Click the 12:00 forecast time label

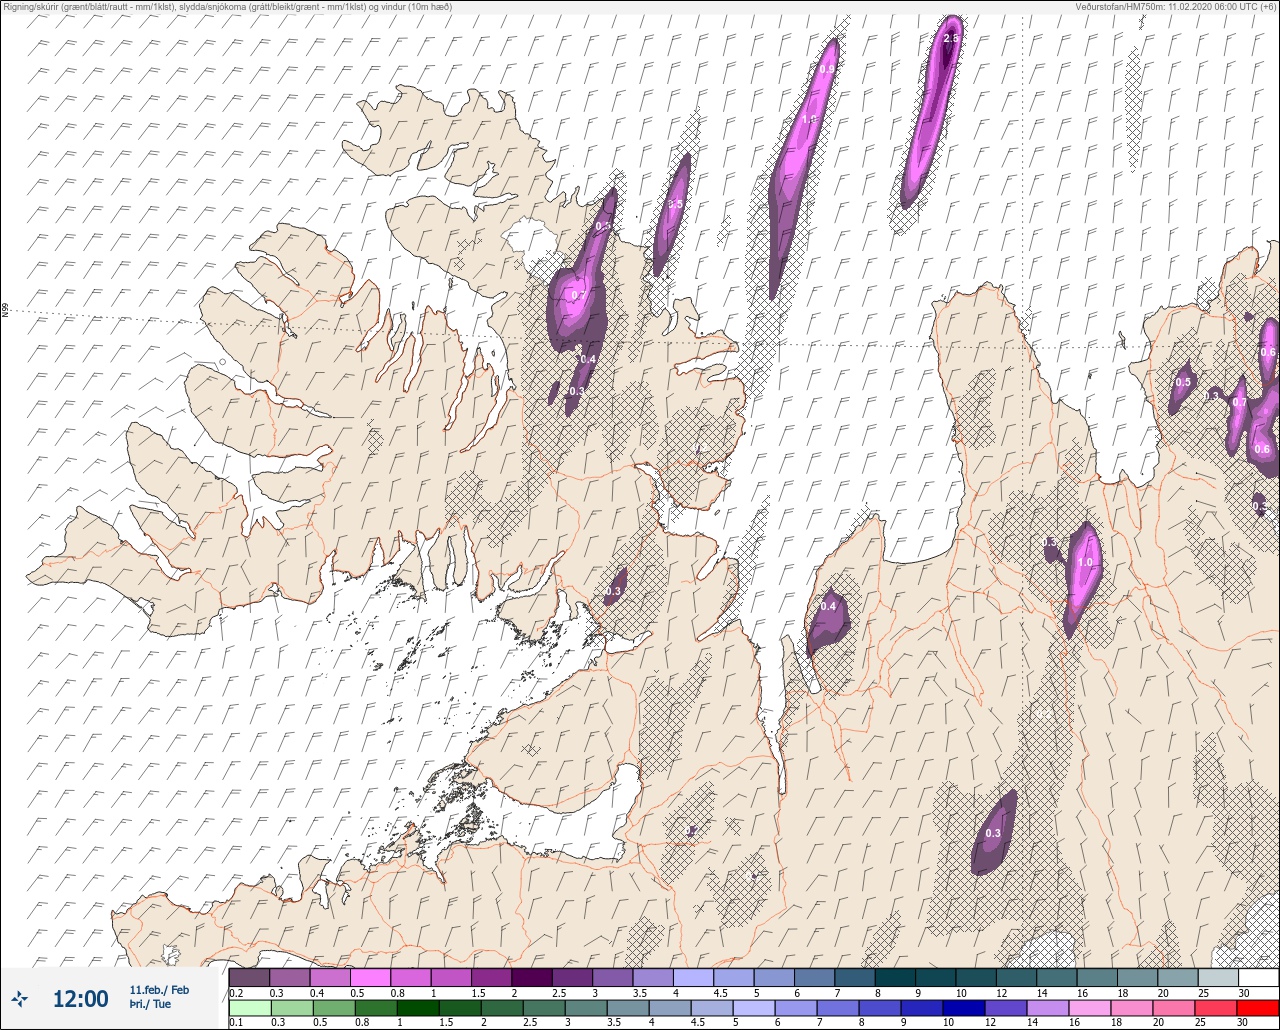tap(80, 998)
